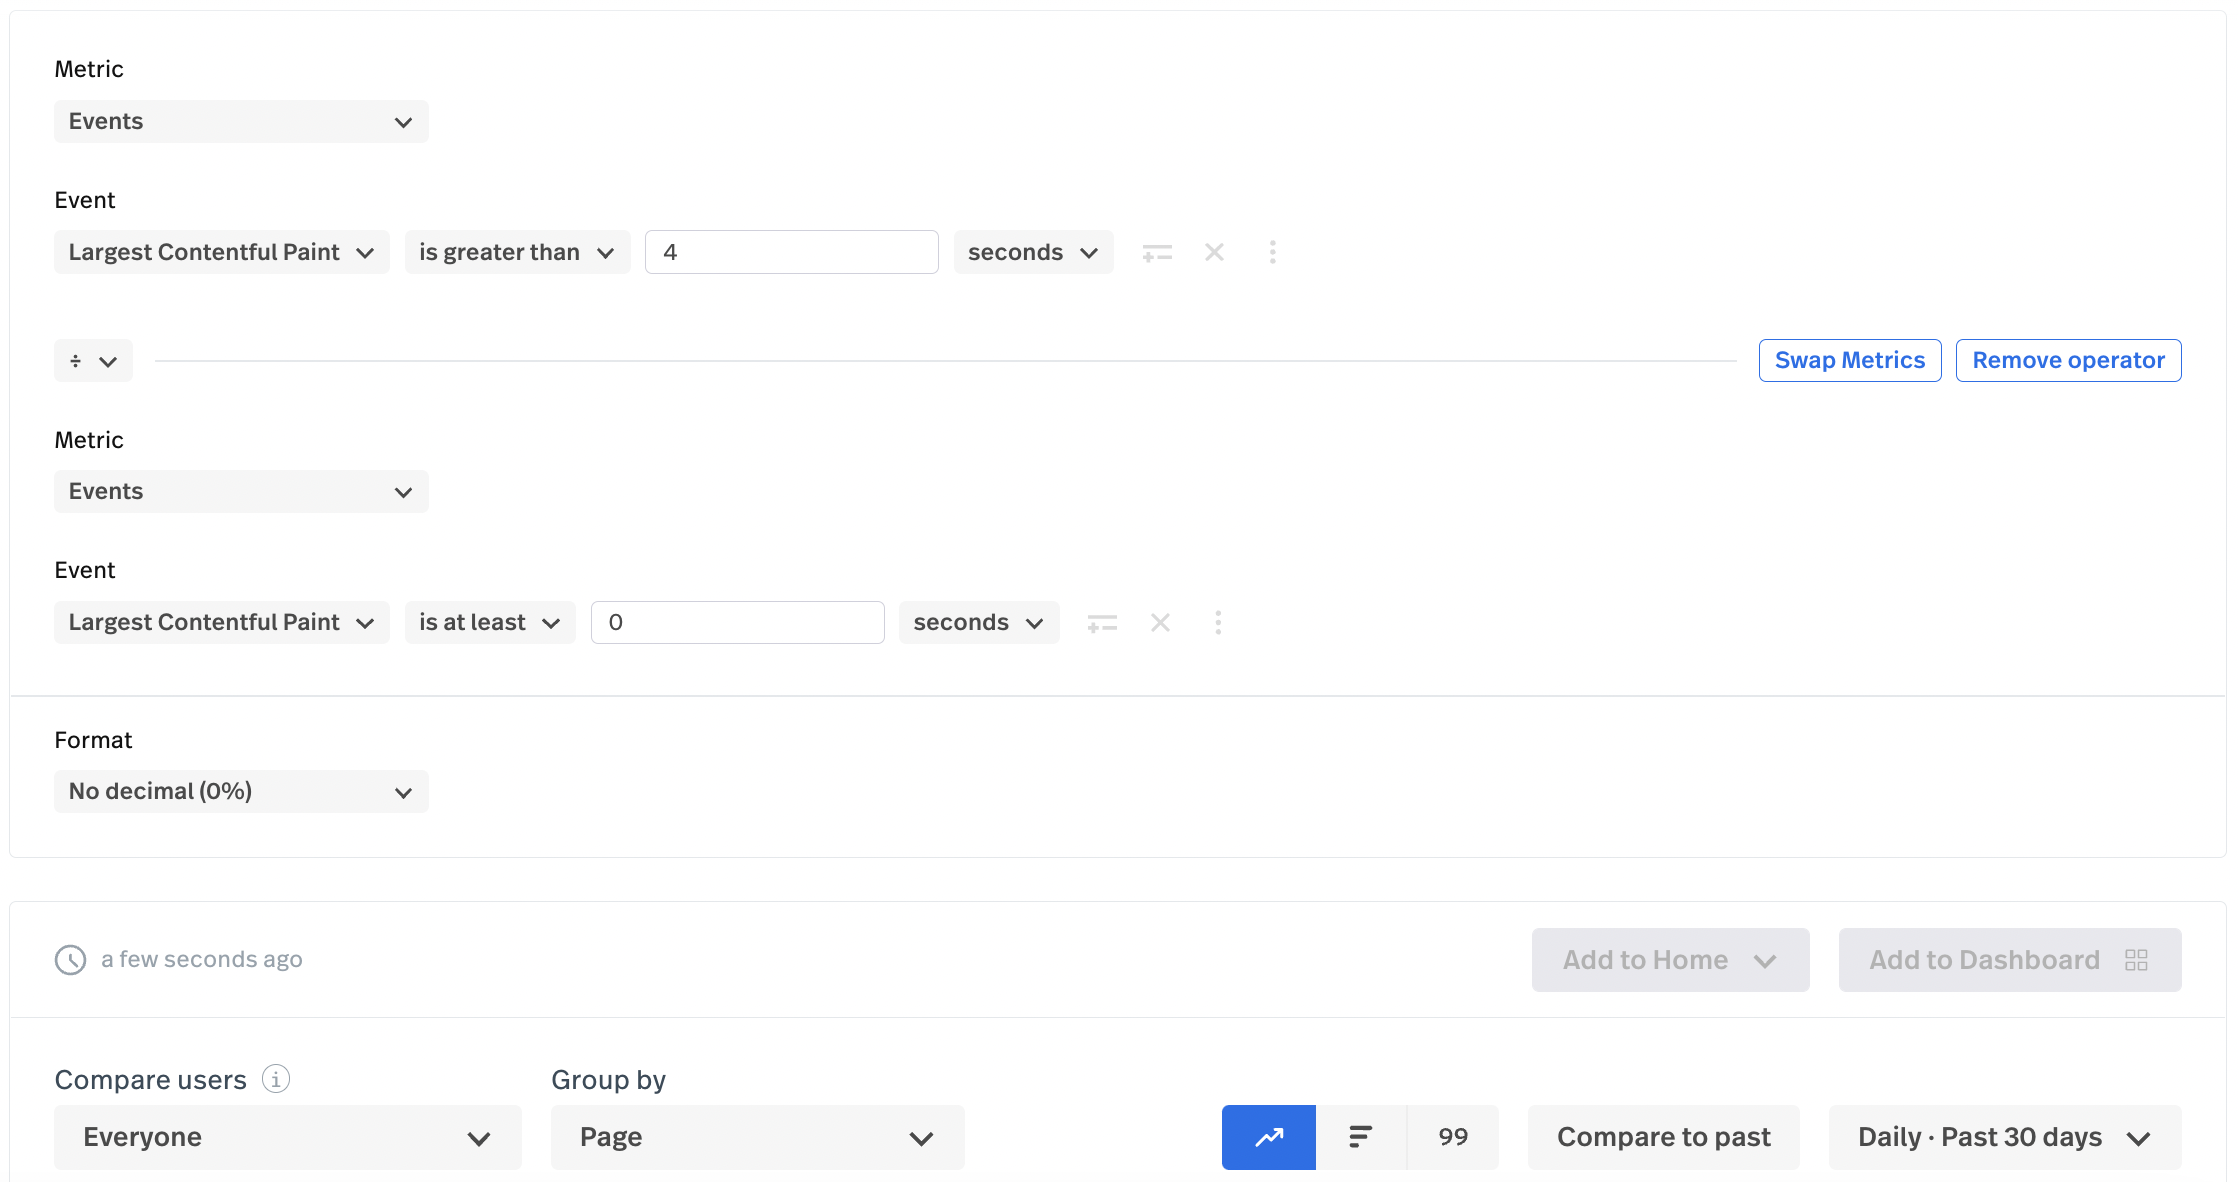Screen dimensions: 2238x1182
Task: Open the 'is greater than' comparator dropdown
Action: [x=516, y=252]
